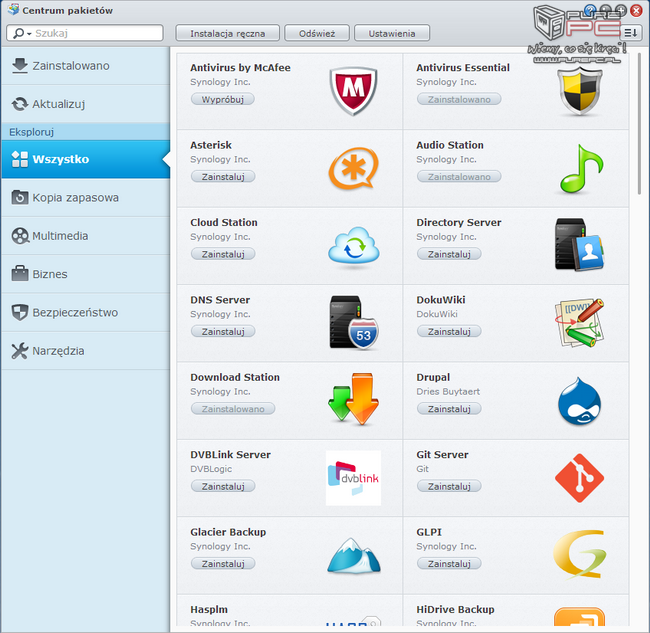Open the Cloud Station cloud icon

click(x=354, y=246)
